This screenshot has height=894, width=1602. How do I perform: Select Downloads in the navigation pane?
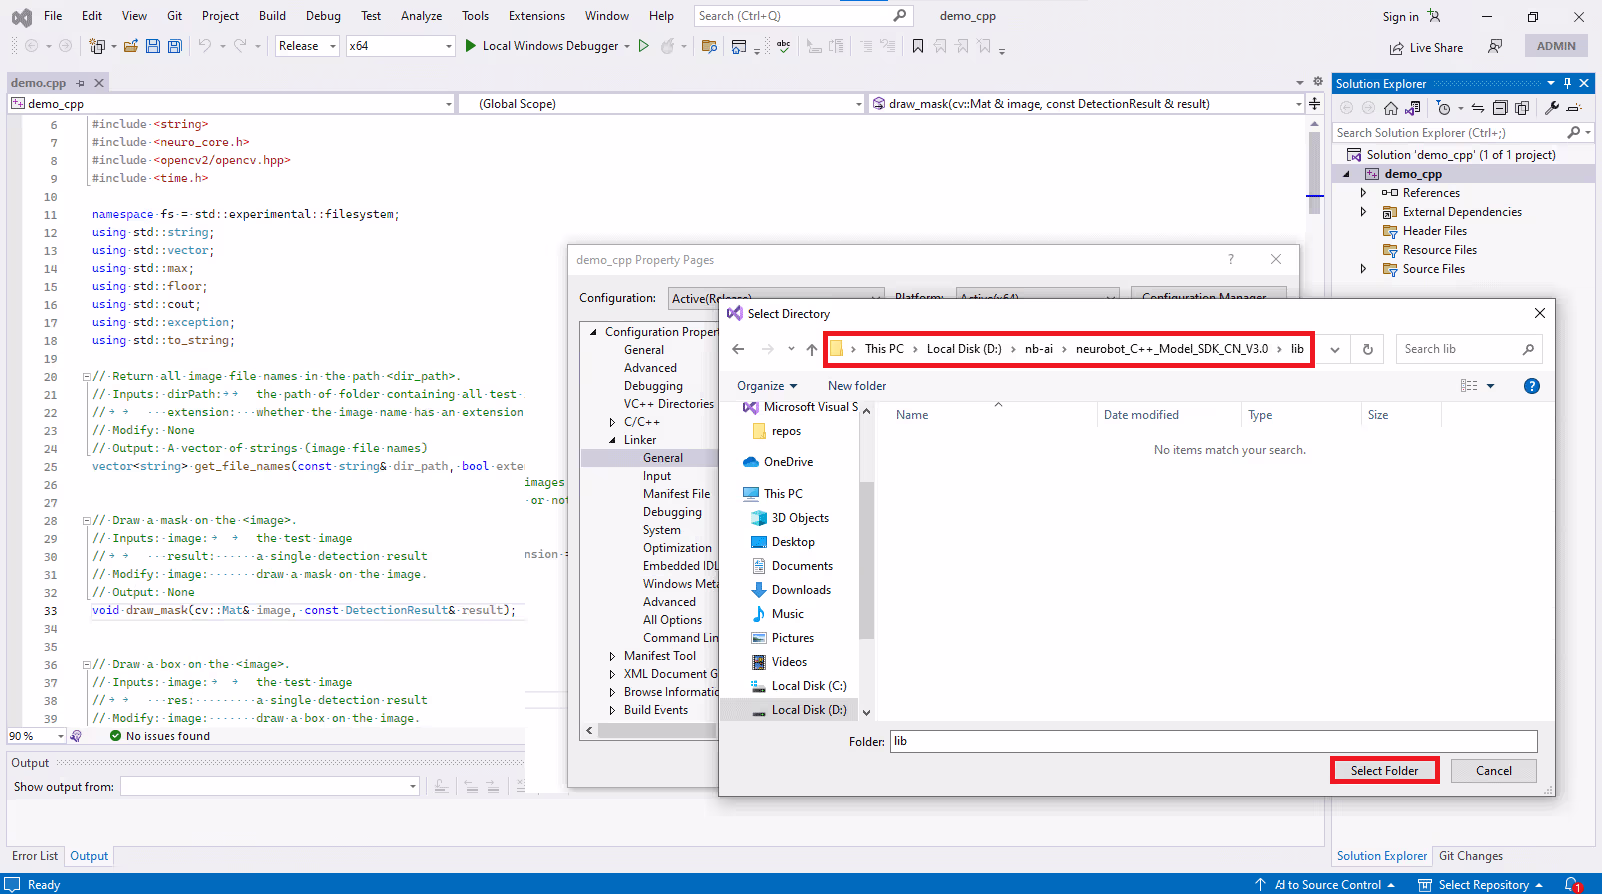tap(790, 590)
